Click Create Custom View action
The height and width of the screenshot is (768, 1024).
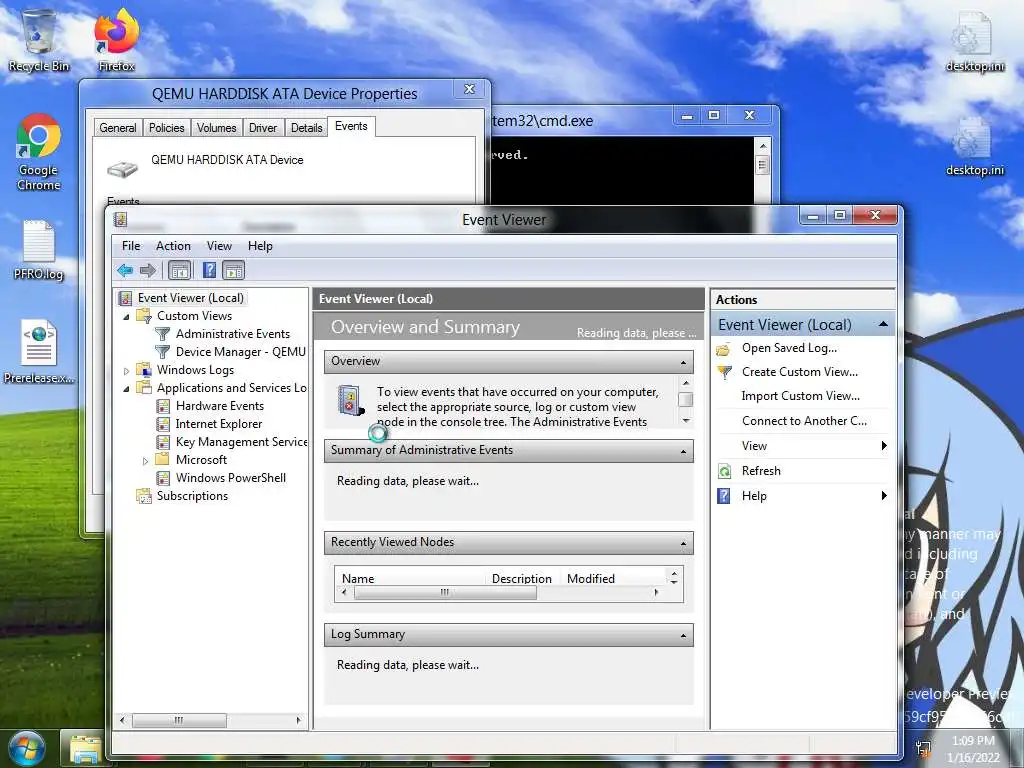coord(799,372)
